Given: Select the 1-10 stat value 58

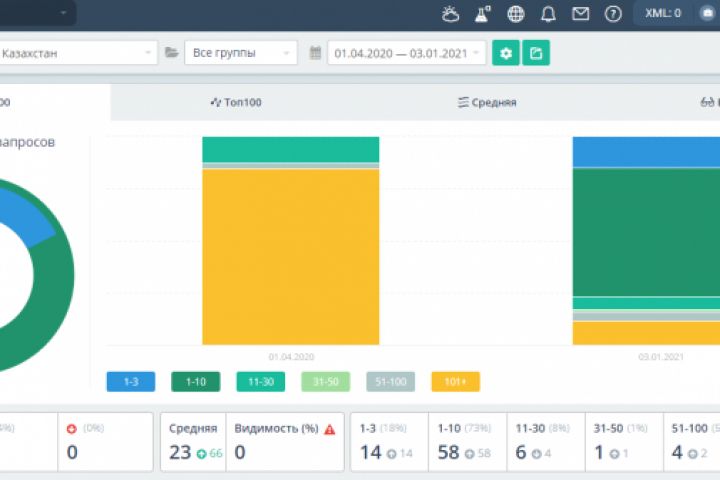Looking at the screenshot, I should [448, 452].
